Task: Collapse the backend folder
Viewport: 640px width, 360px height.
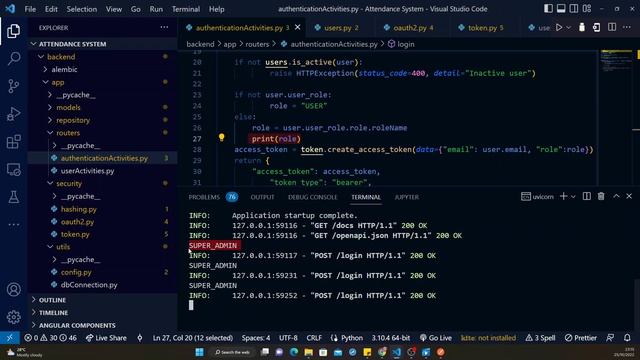Action: (102, 57)
